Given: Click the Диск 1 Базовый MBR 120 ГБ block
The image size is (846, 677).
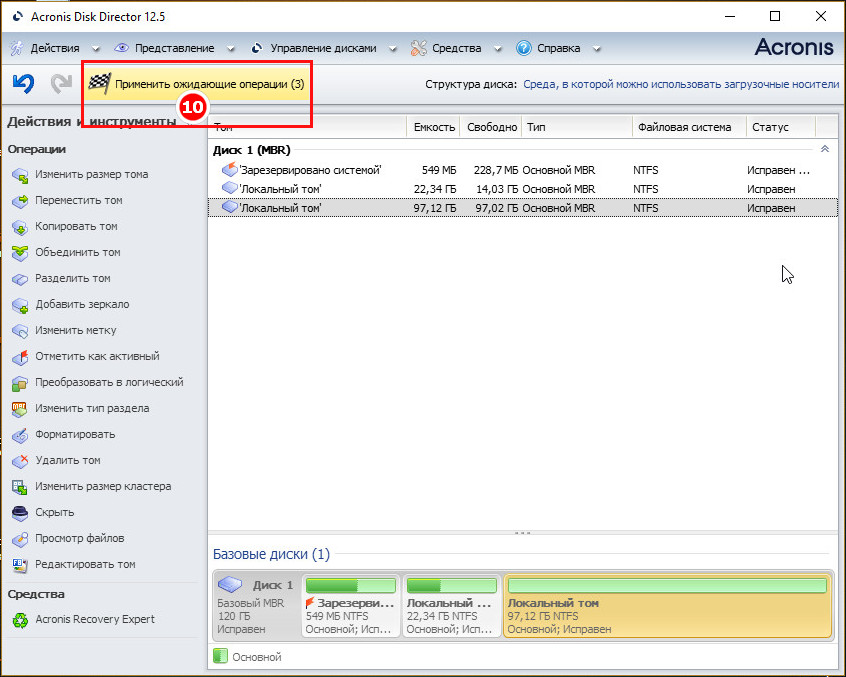Looking at the screenshot, I should [256, 606].
